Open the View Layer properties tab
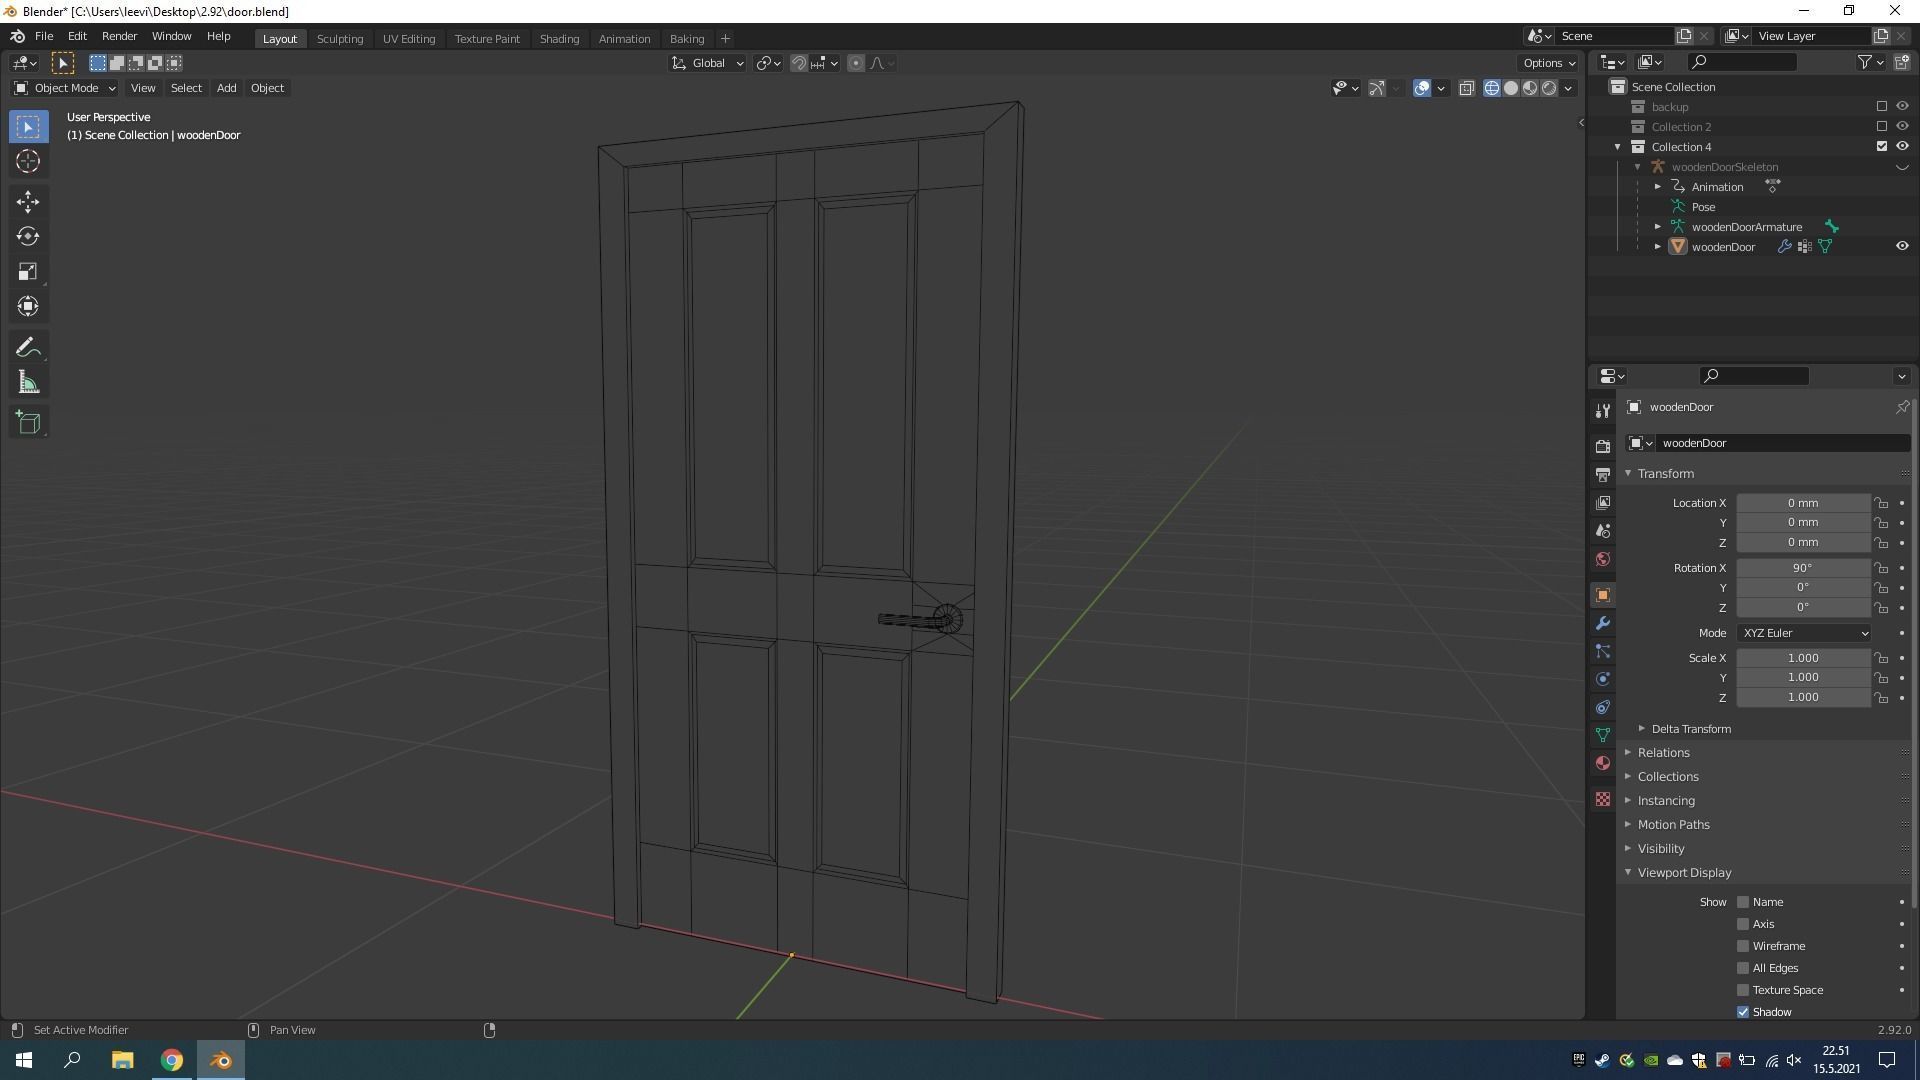Viewport: 1920px width, 1080px height. click(1603, 502)
